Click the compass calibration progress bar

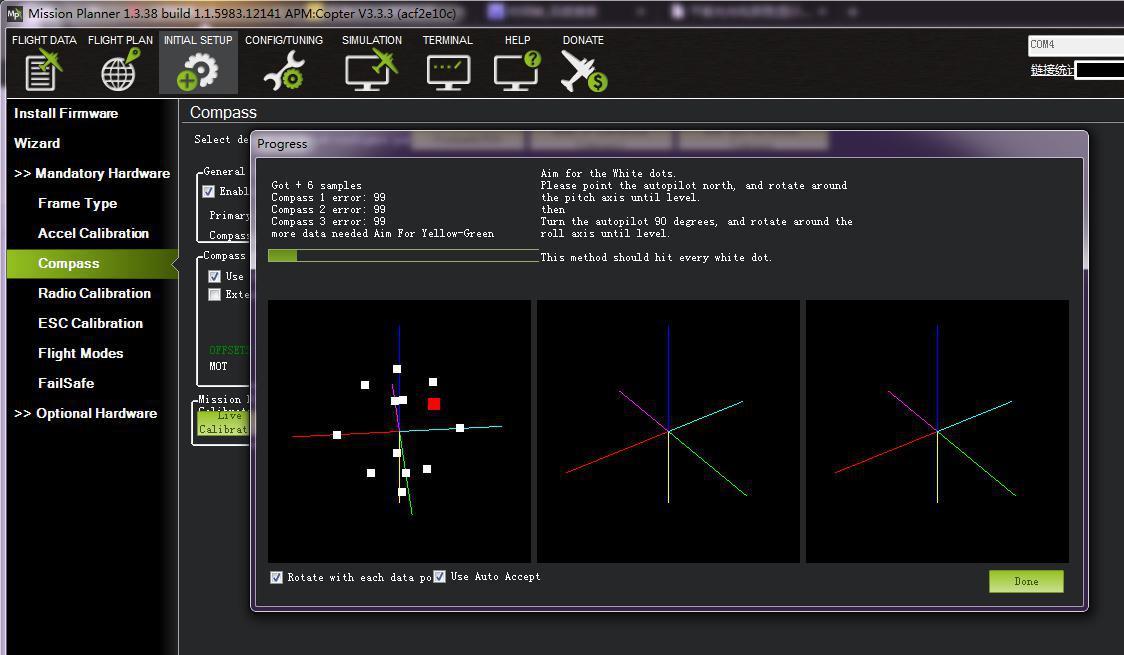pyautogui.click(x=403, y=256)
